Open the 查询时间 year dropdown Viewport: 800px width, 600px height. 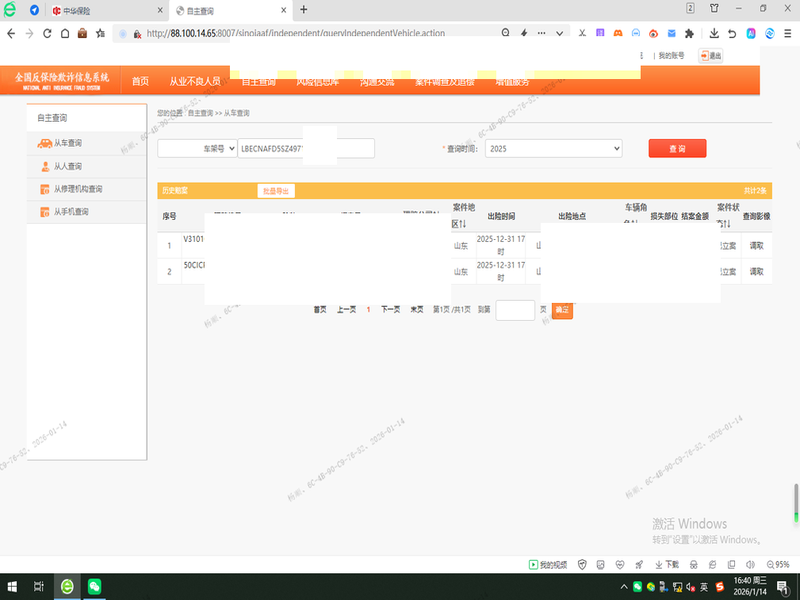(x=553, y=148)
